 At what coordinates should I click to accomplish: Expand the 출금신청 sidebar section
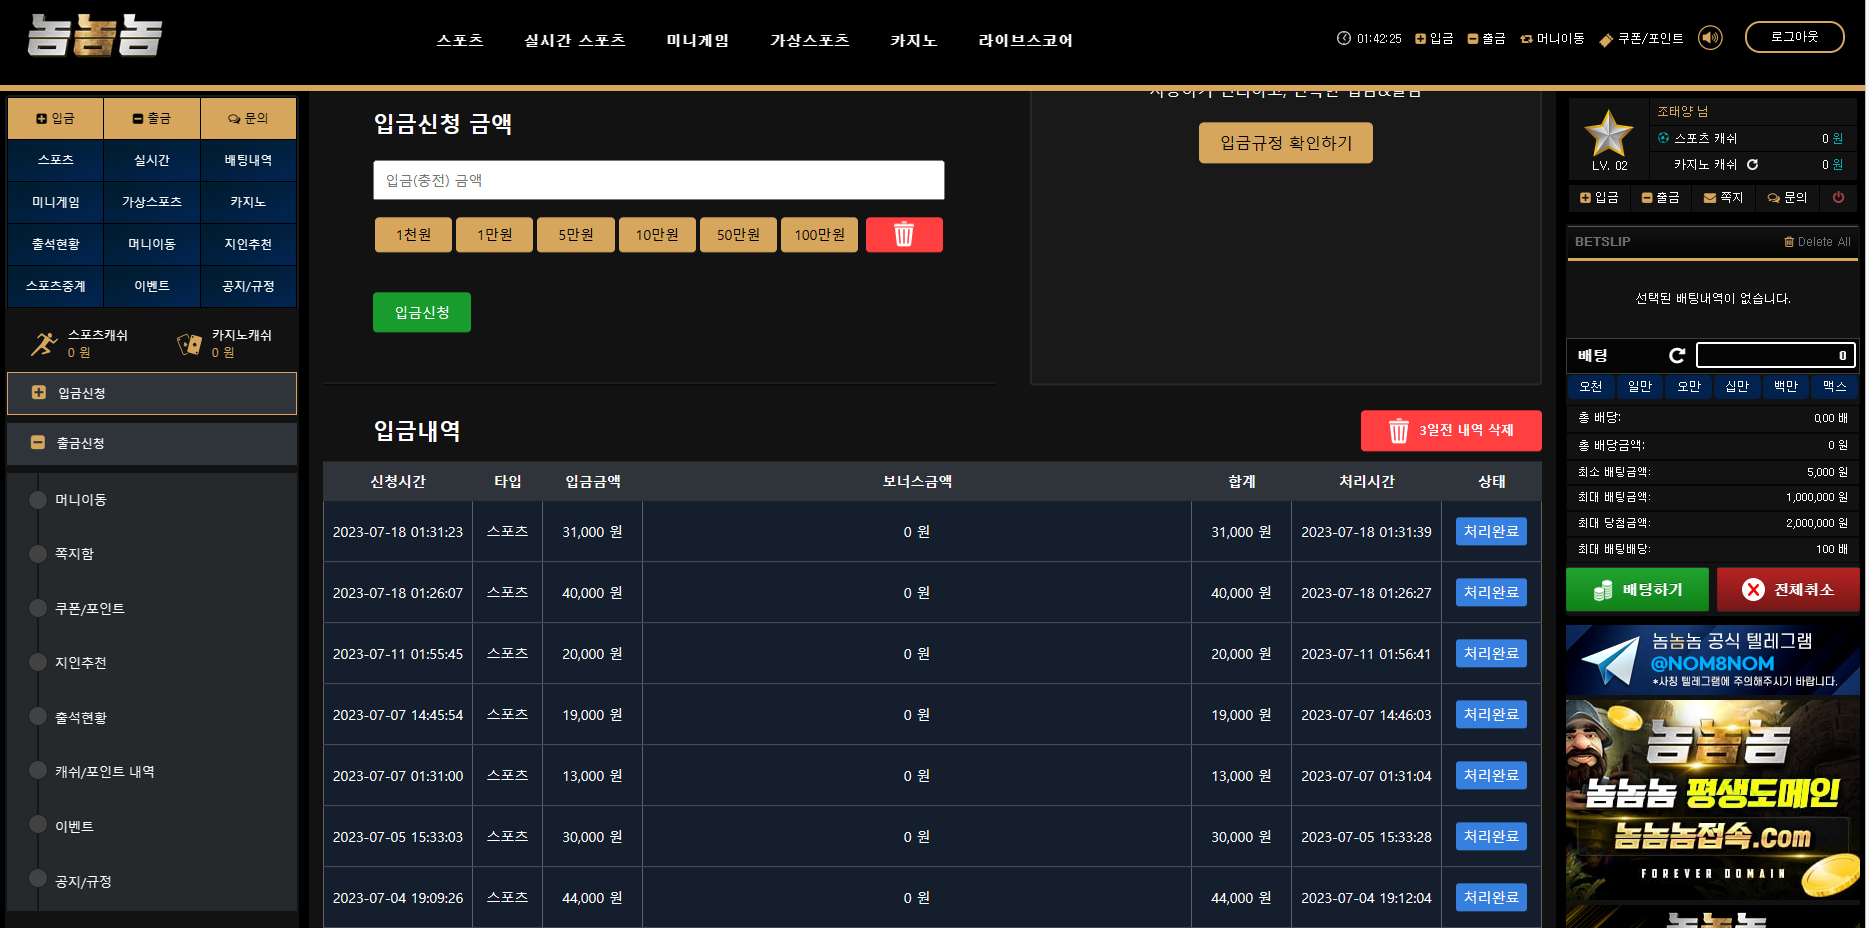click(152, 443)
